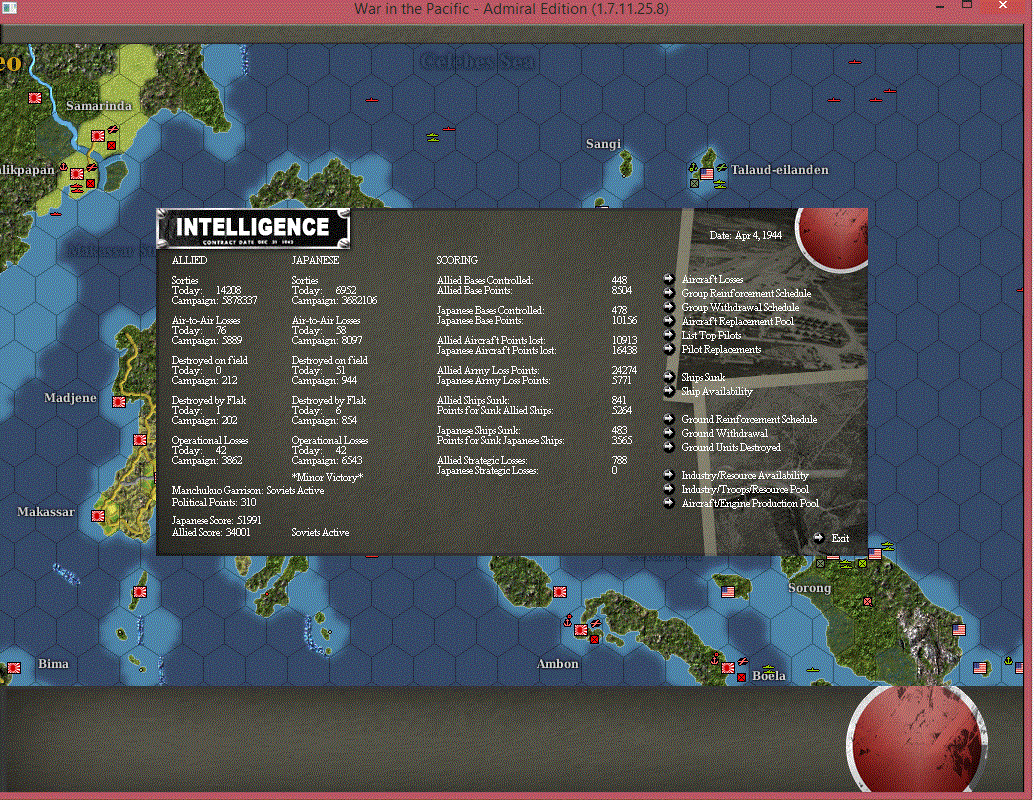
Task: Click arrow icon beside Exit
Action: (818, 537)
